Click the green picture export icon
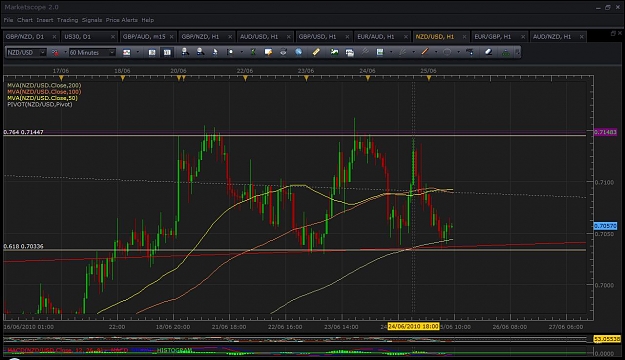Image resolution: width=625 pixels, height=360 pixels. 334,52
